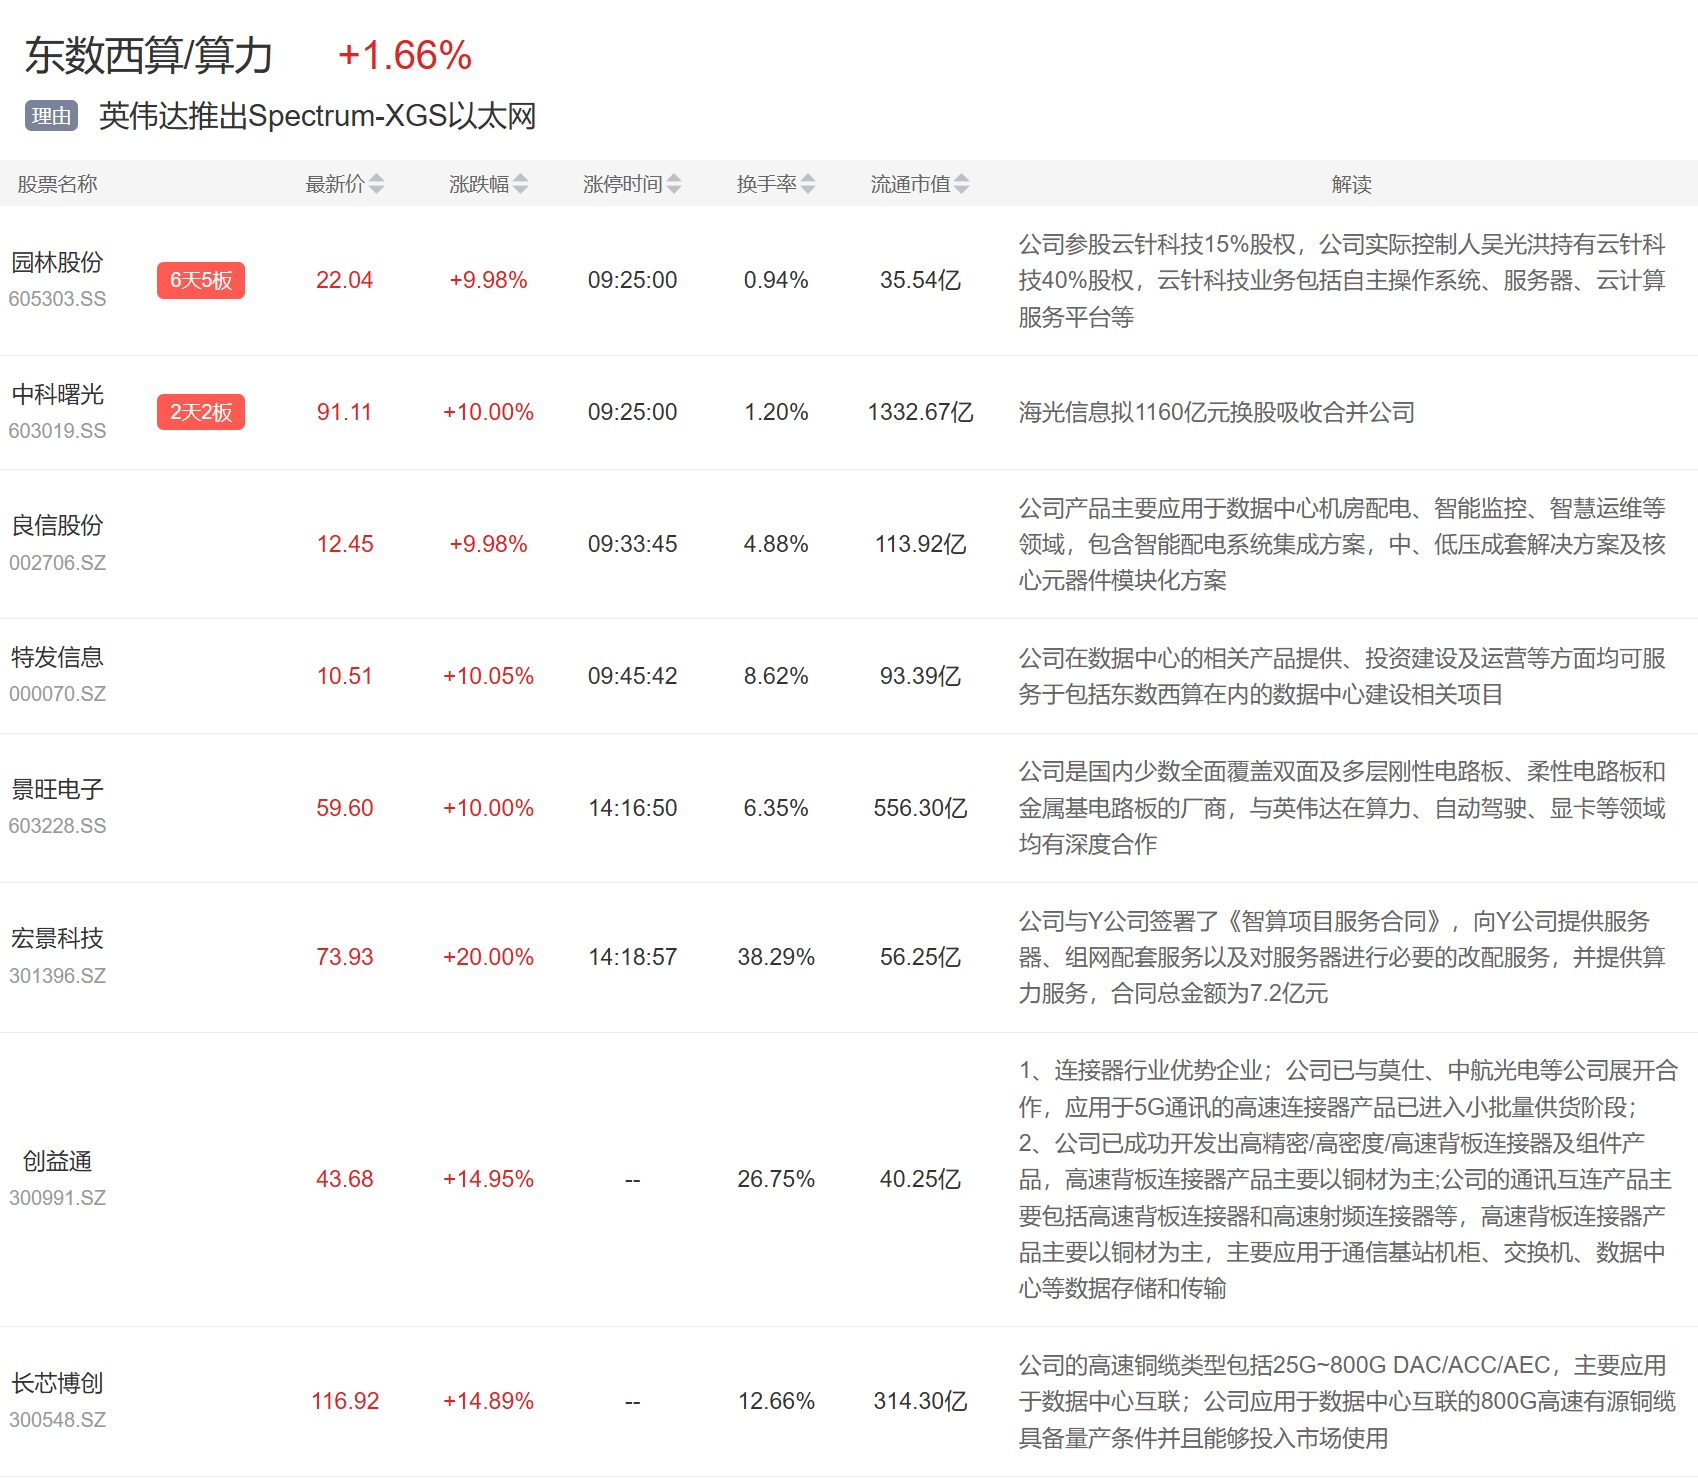Click limit-up time 09:33:45
This screenshot has height=1479, width=1698.
click(x=632, y=544)
